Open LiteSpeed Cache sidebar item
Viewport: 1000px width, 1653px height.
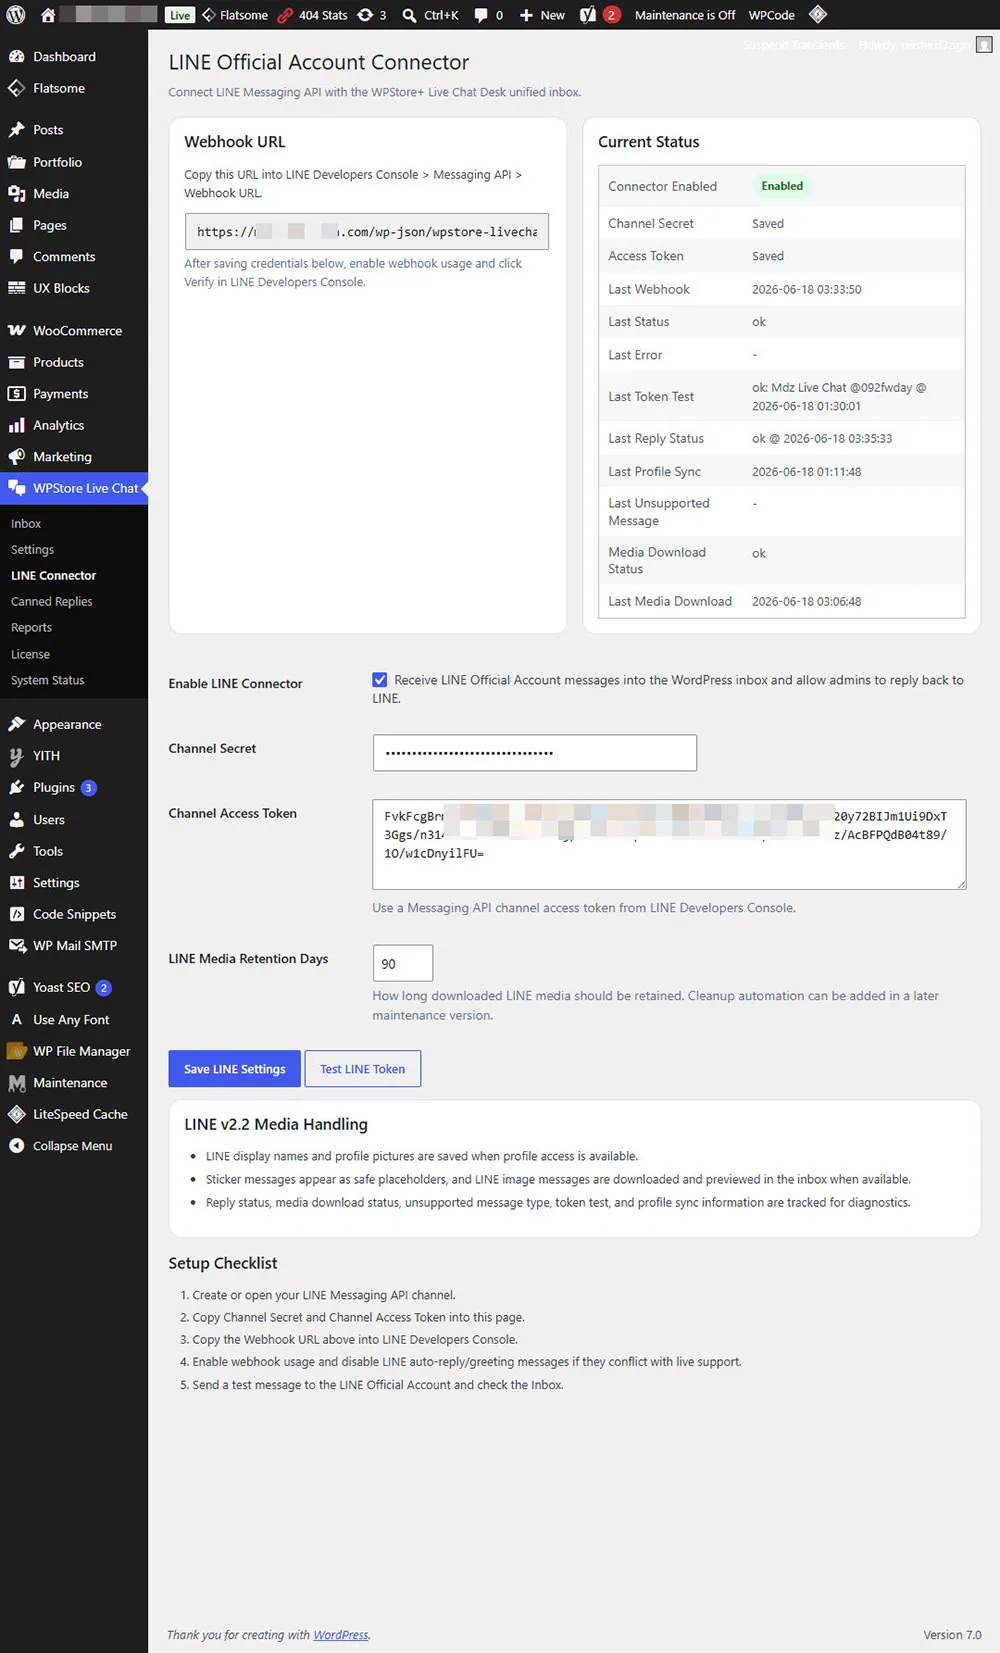click(74, 1114)
